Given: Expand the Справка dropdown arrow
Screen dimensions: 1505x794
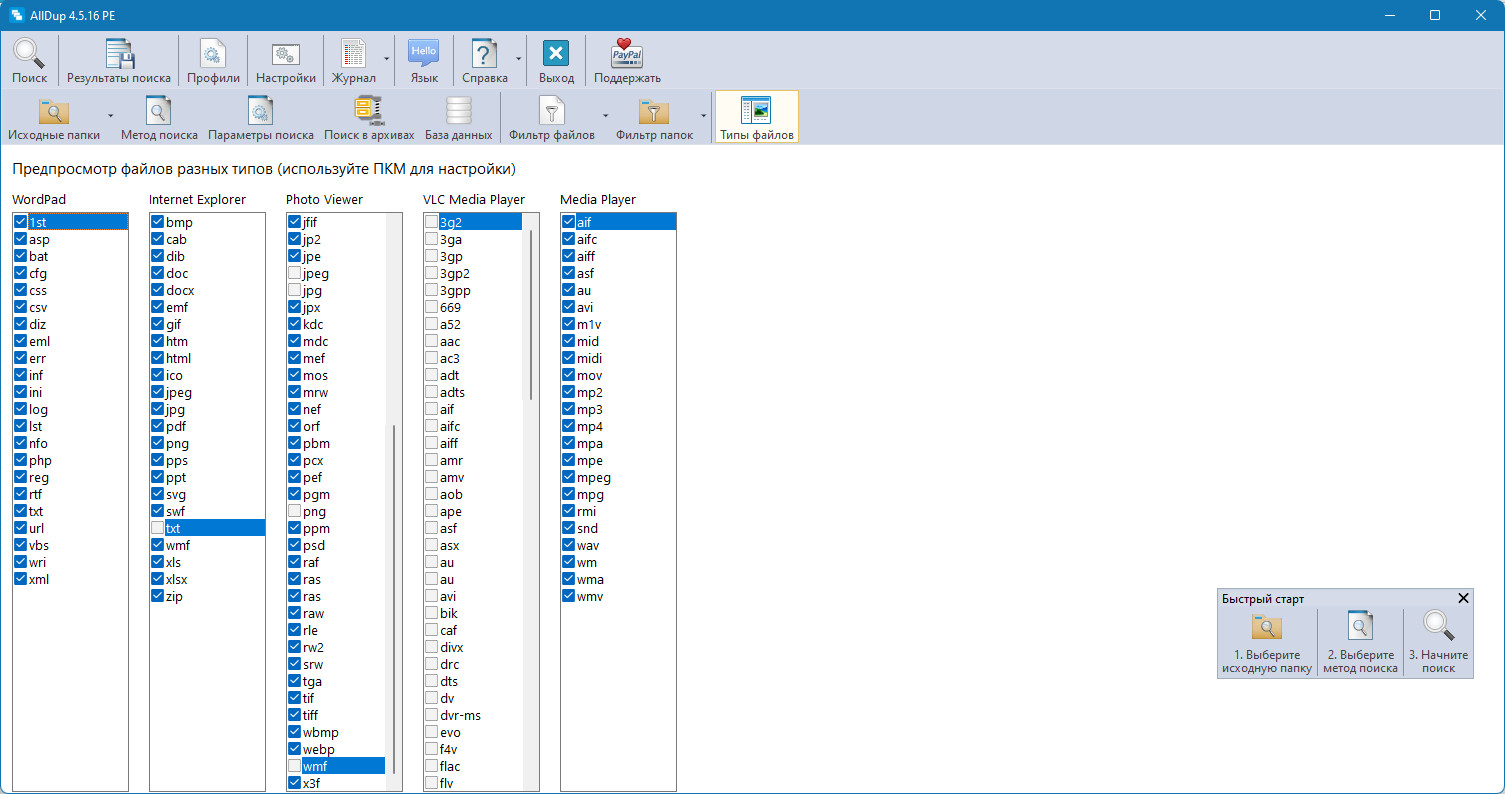Looking at the screenshot, I should coord(518,60).
